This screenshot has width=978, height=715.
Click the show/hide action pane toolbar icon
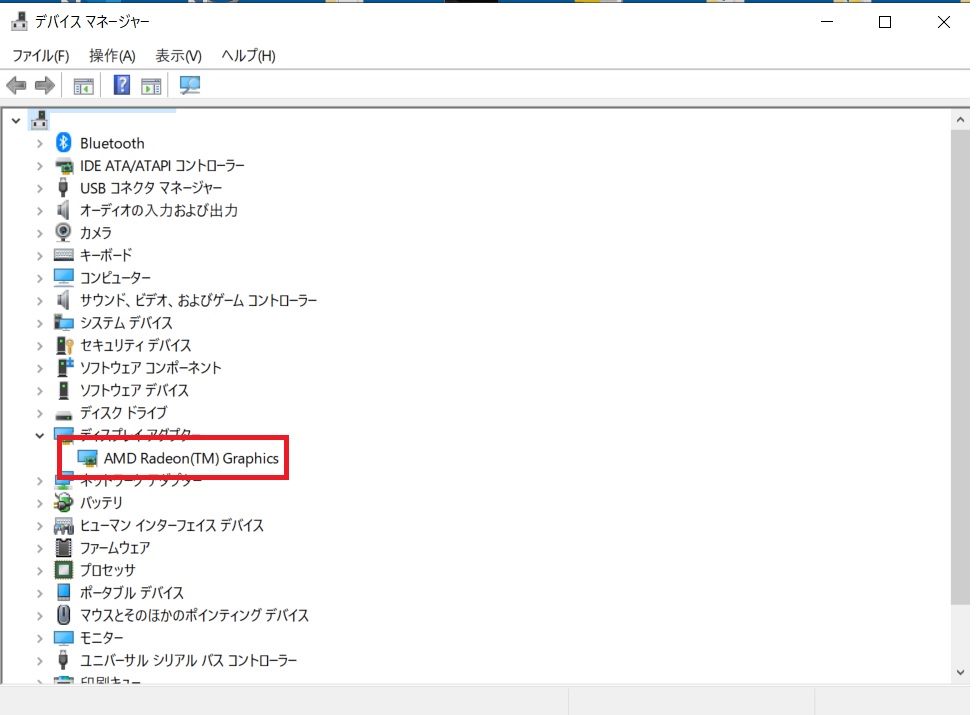151,85
